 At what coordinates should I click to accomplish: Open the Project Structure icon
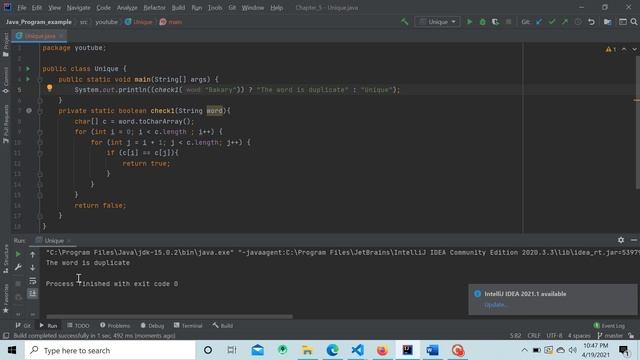point(608,22)
